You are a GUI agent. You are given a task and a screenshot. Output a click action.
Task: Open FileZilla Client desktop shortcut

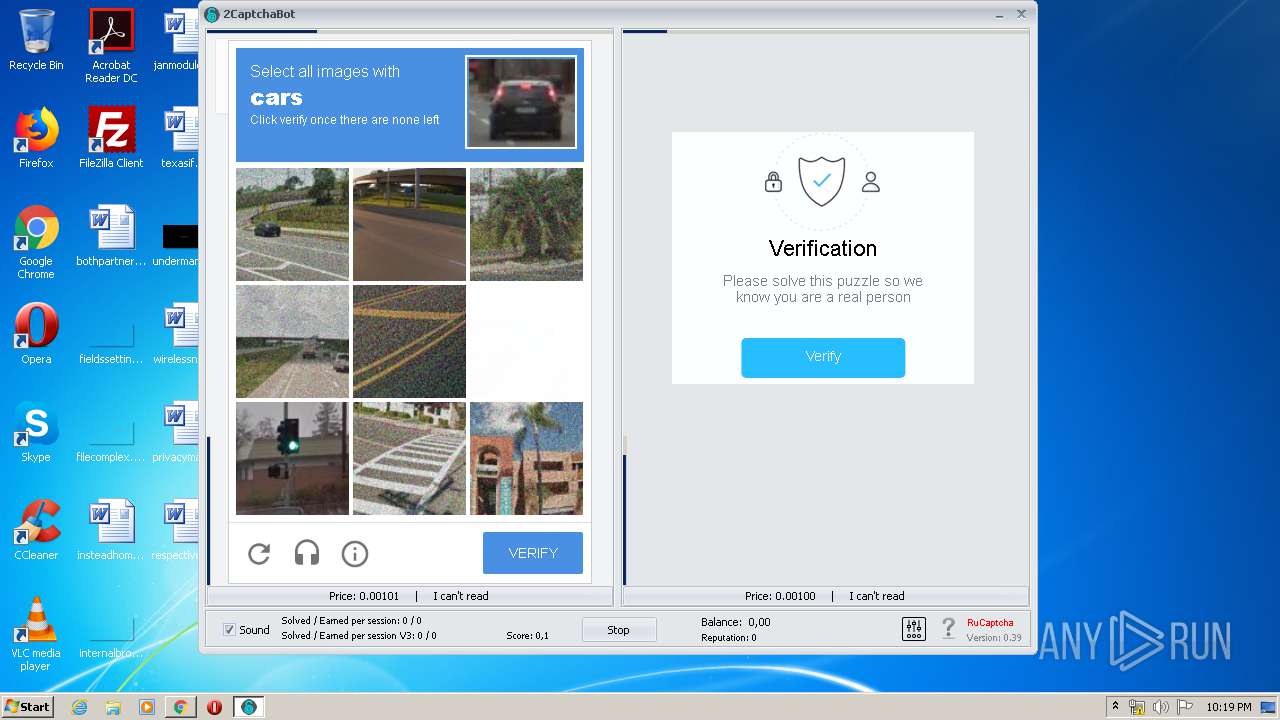(x=111, y=138)
